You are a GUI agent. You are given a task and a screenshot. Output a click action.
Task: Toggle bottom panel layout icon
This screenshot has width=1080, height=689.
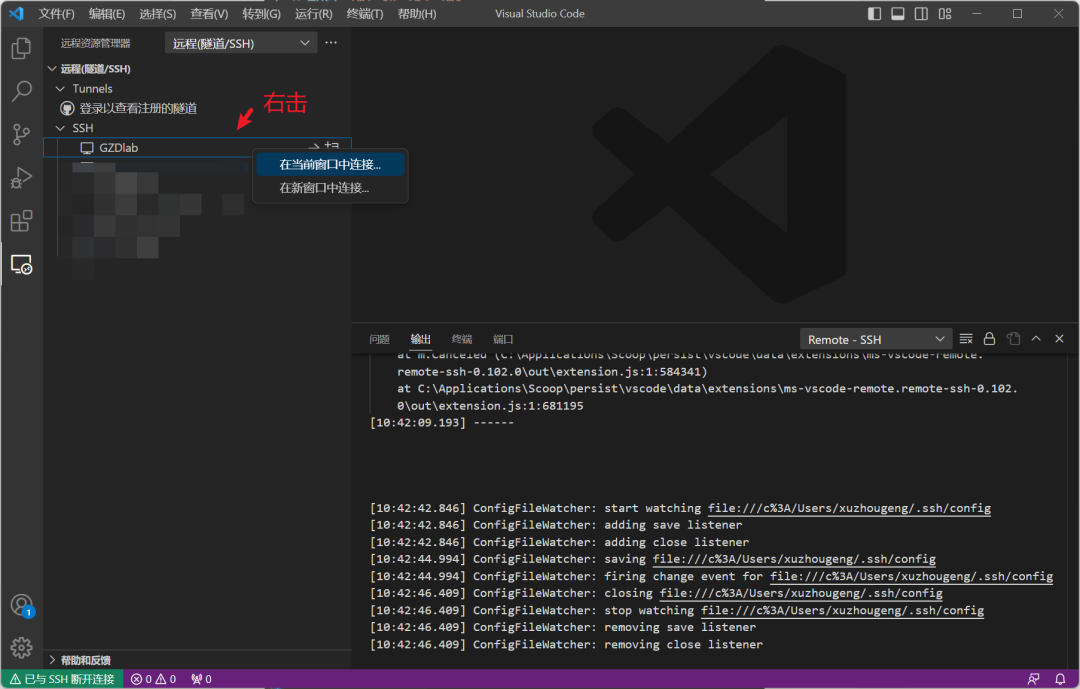click(897, 13)
